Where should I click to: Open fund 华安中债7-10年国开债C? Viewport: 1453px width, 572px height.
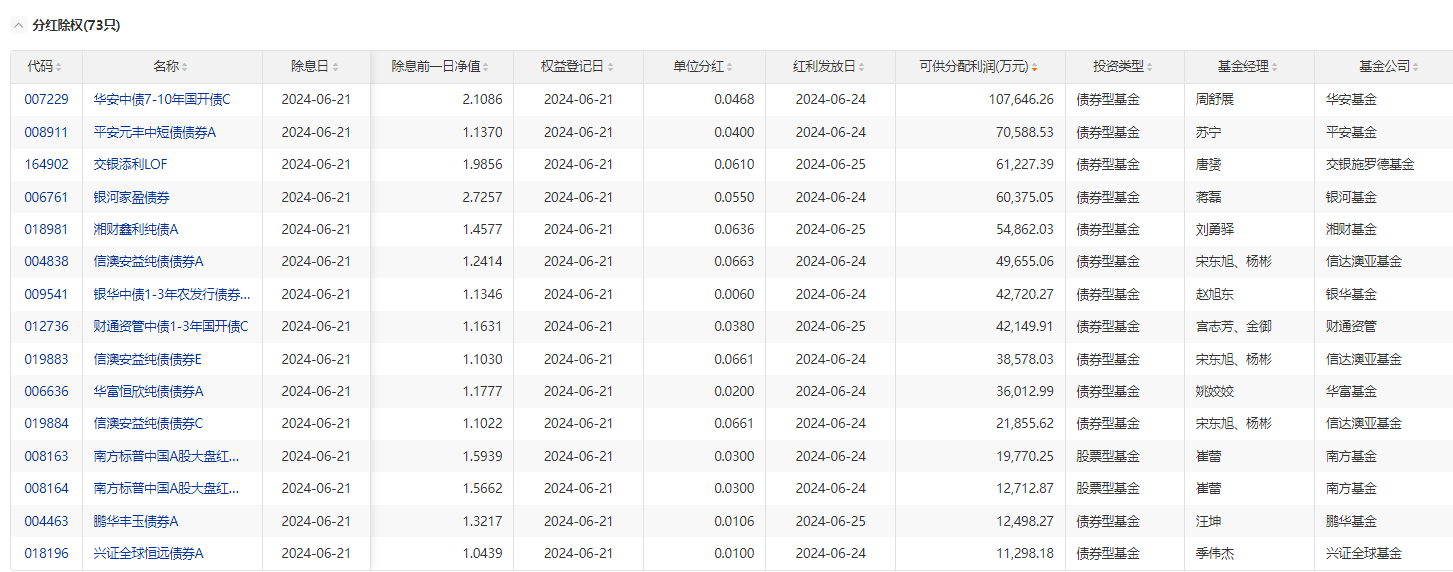pyautogui.click(x=162, y=99)
